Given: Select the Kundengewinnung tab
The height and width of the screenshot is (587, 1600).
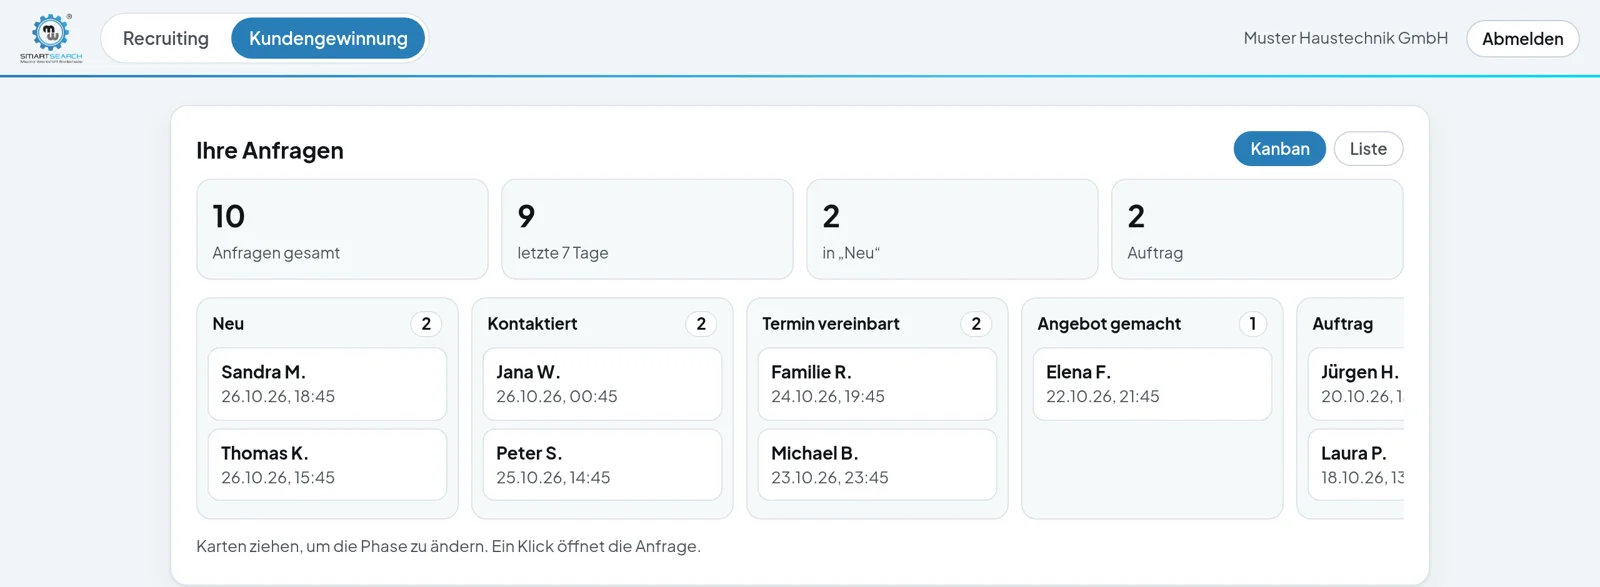Looking at the screenshot, I should coord(328,38).
